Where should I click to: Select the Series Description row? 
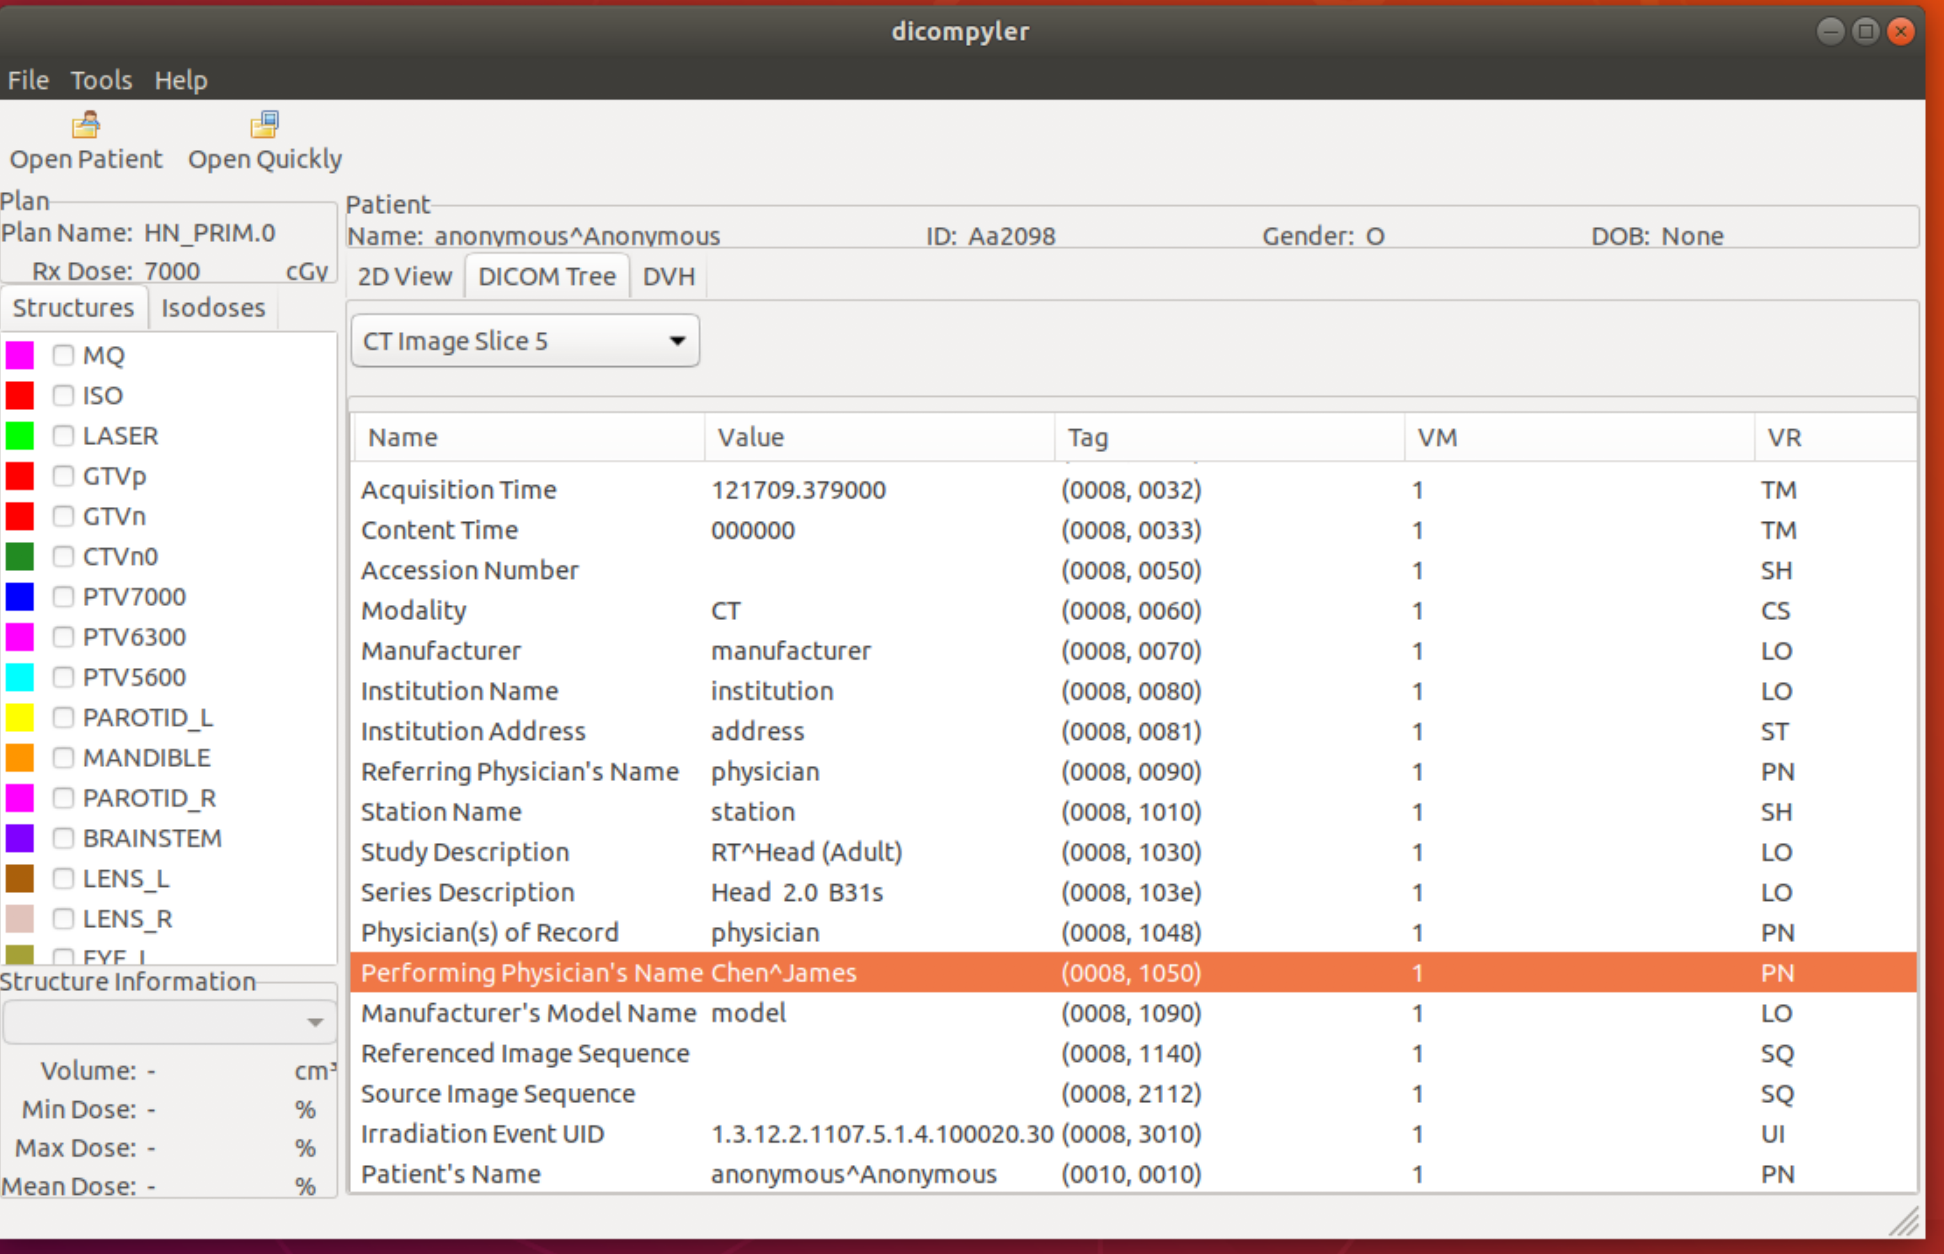[x=1134, y=892]
